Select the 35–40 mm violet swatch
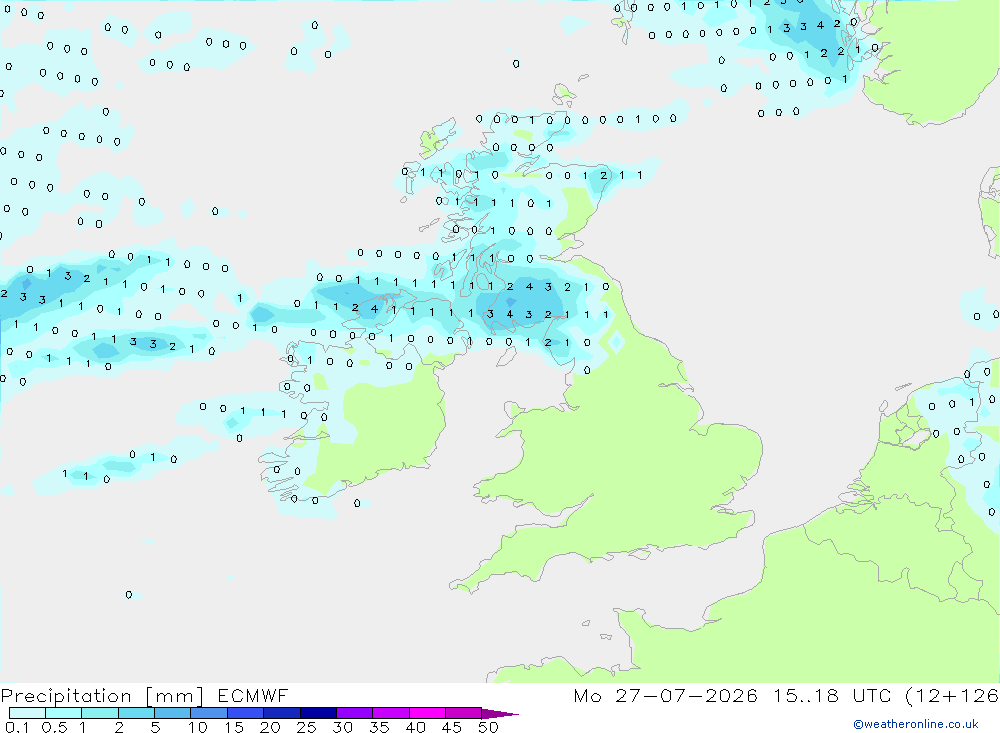This screenshot has width=1000, height=733. tap(390, 713)
